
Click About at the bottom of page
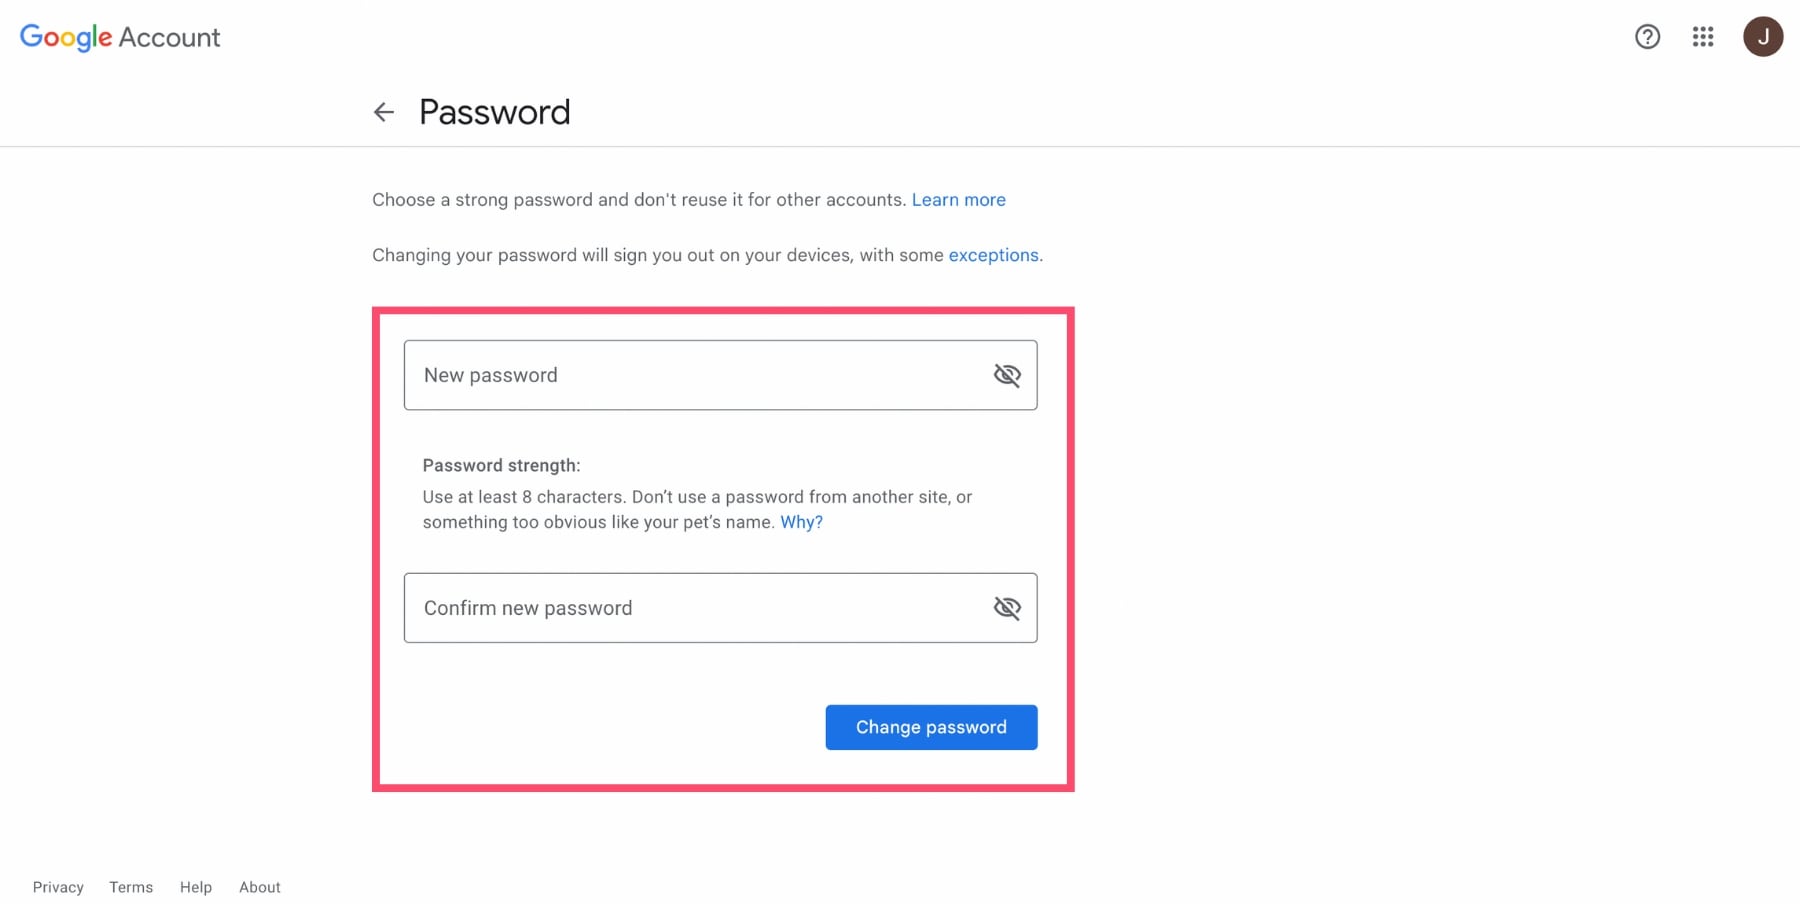[x=259, y=886]
